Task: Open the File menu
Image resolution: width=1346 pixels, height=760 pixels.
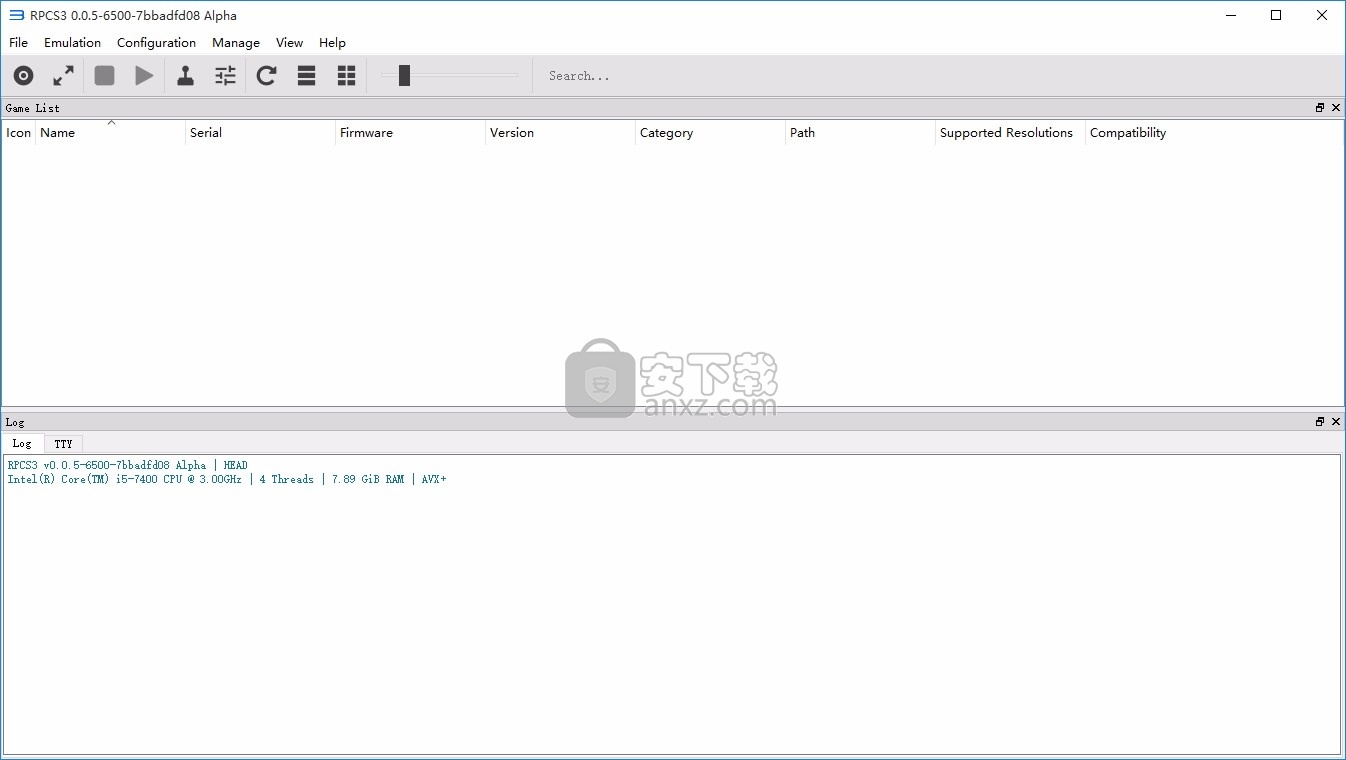Action: pyautogui.click(x=18, y=42)
